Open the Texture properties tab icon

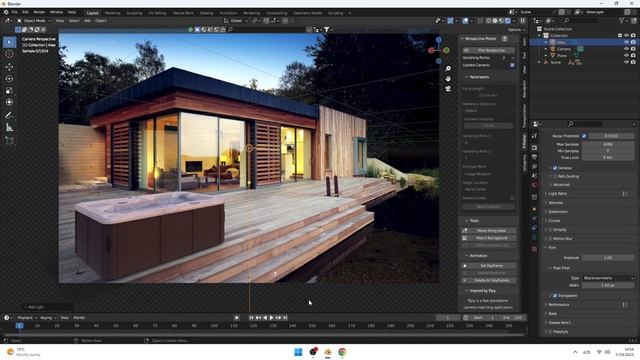(x=534, y=249)
